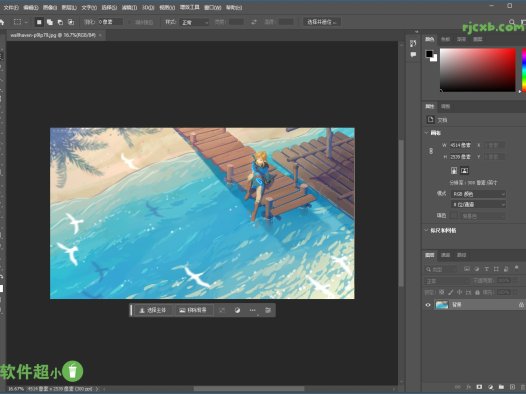Open the Layer menu
Screen dimensions: 526x394
(x=69, y=7)
